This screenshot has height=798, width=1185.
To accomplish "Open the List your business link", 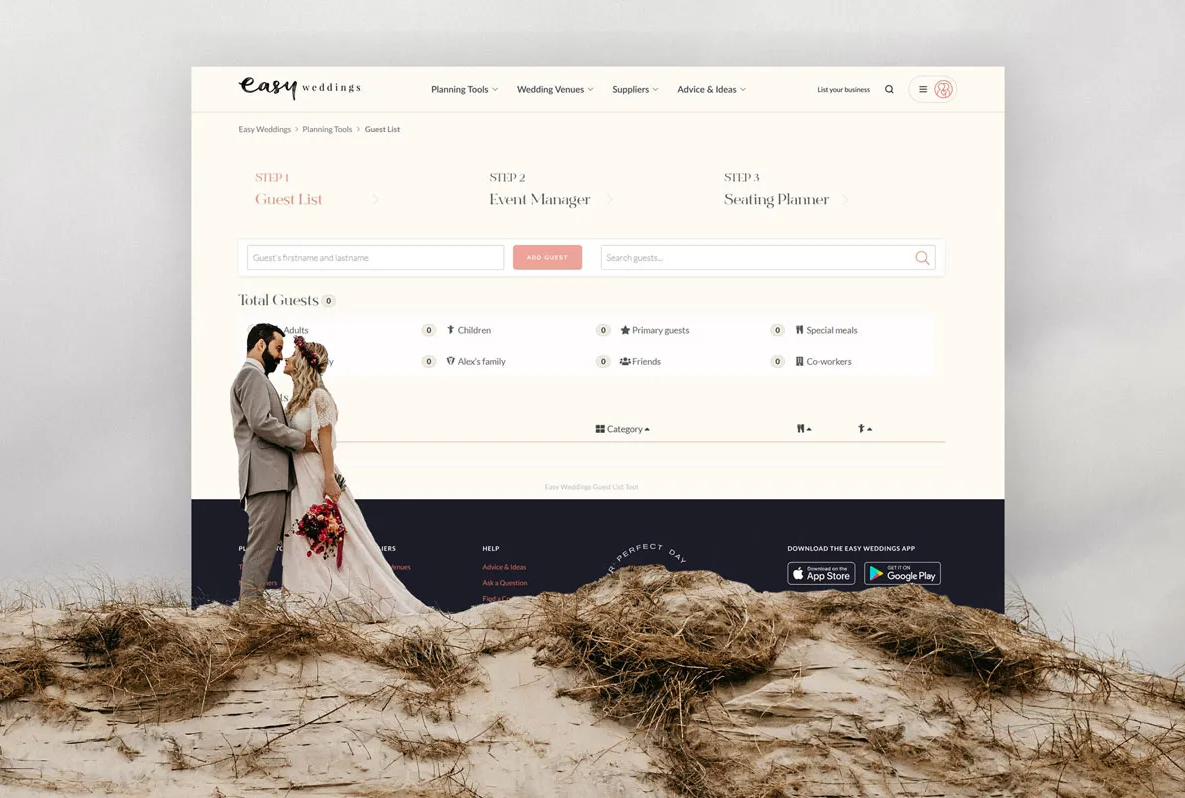I will coord(843,90).
